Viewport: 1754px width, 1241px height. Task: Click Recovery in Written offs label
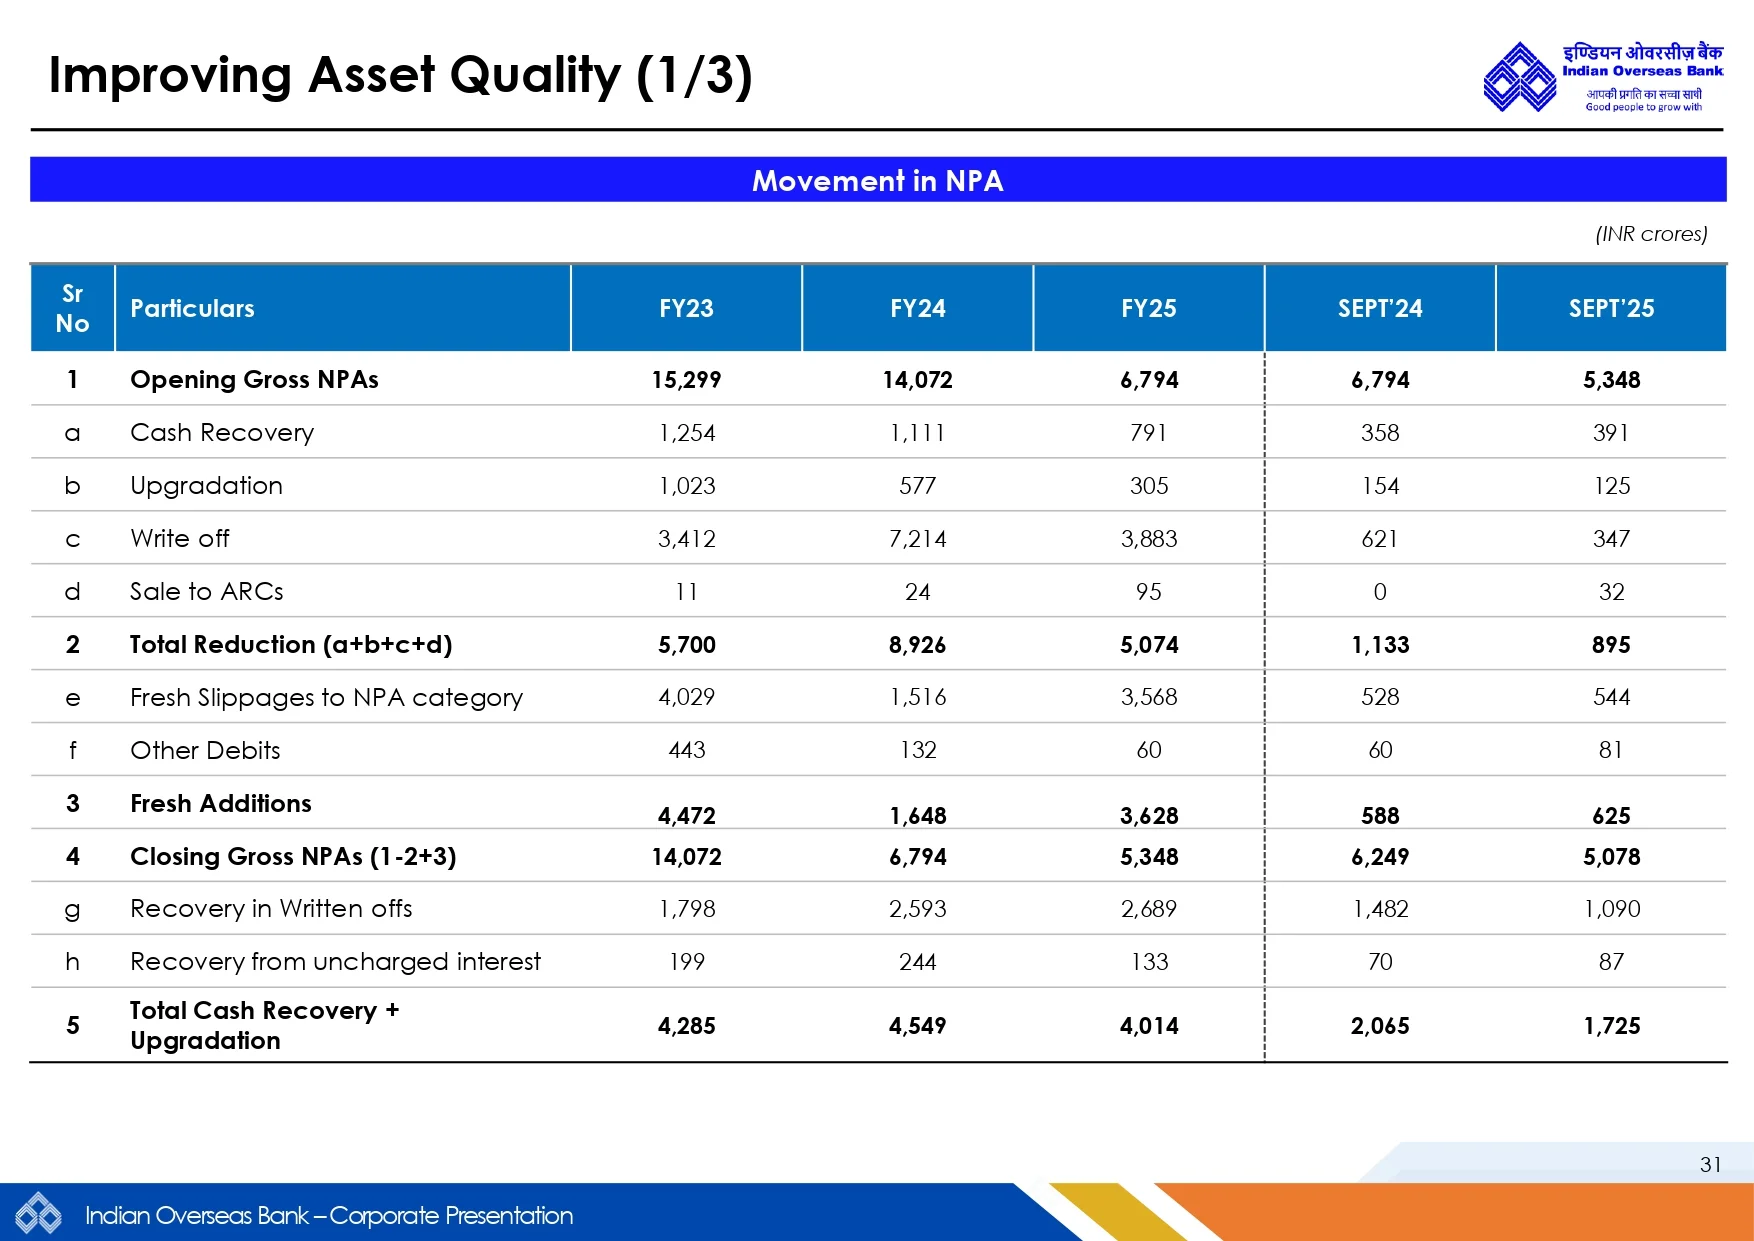tap(271, 909)
